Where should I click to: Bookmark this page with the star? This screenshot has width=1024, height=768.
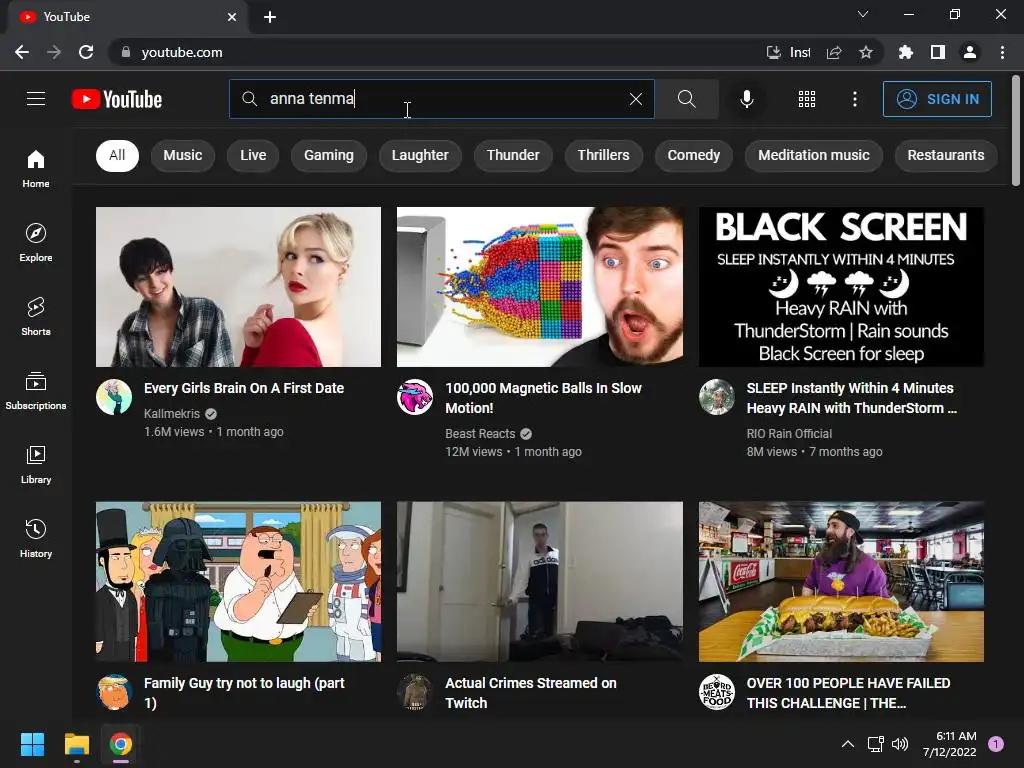866,52
